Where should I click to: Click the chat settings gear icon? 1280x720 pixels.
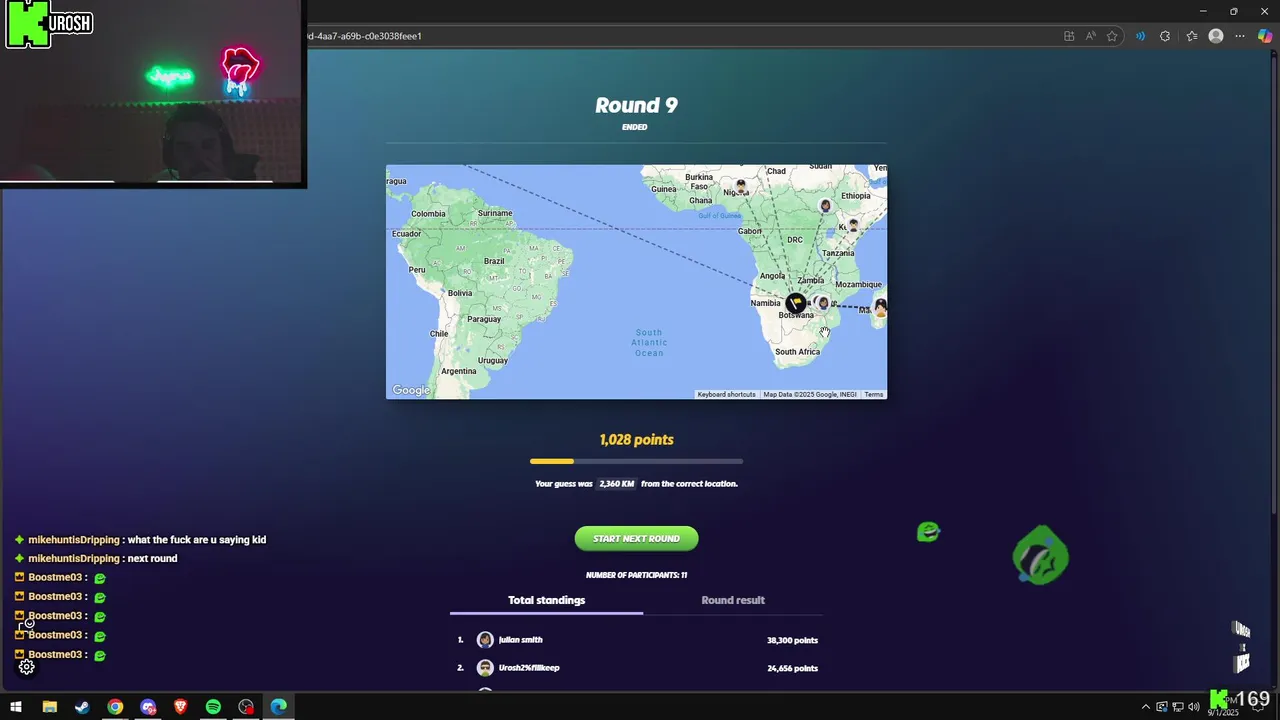coord(27,667)
